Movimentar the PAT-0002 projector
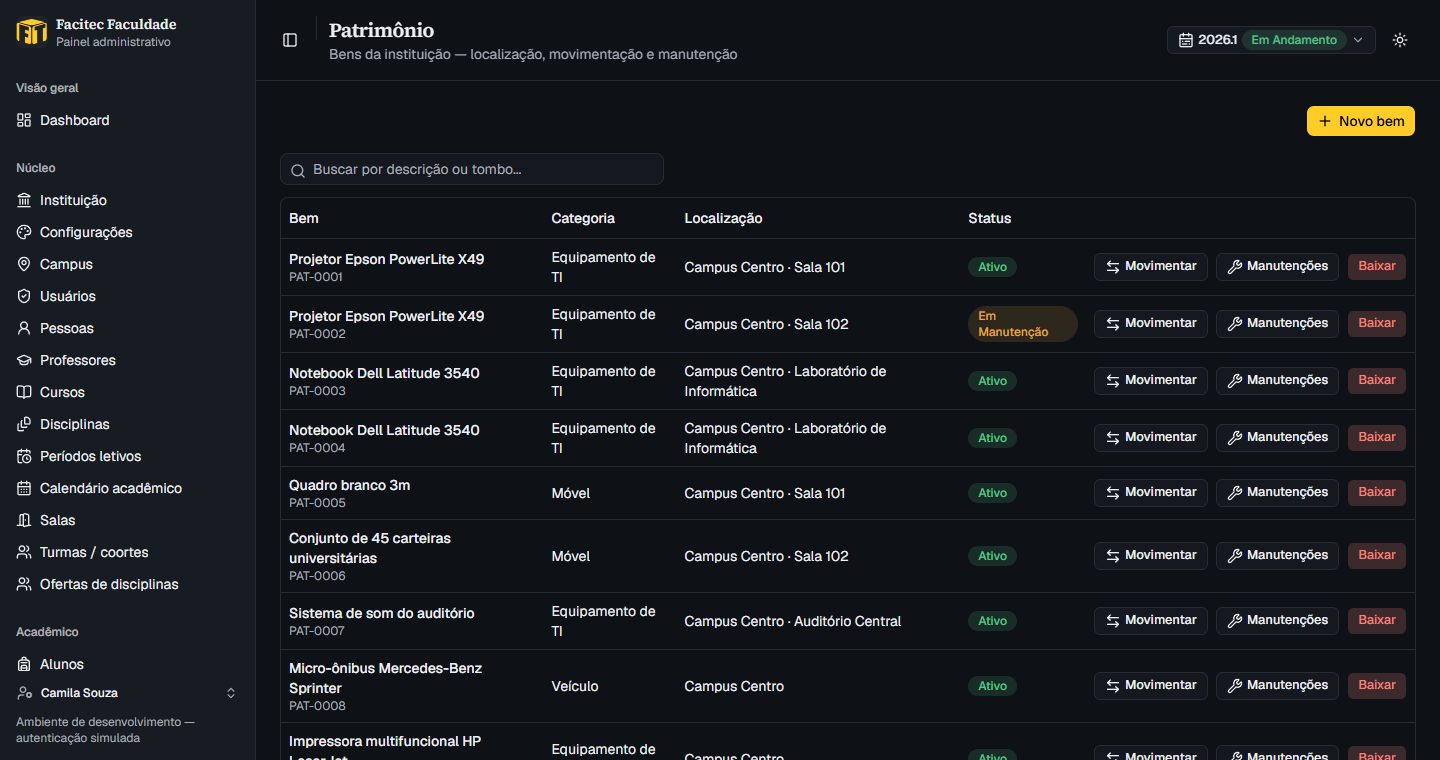1440x760 pixels. click(1151, 323)
